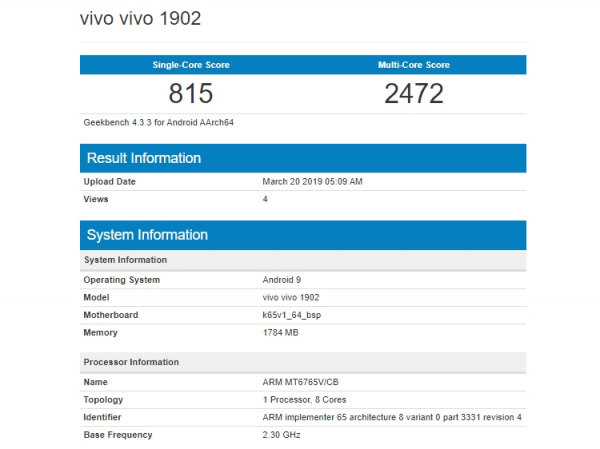Click the Views row label
600x449 pixels.
coord(98,199)
